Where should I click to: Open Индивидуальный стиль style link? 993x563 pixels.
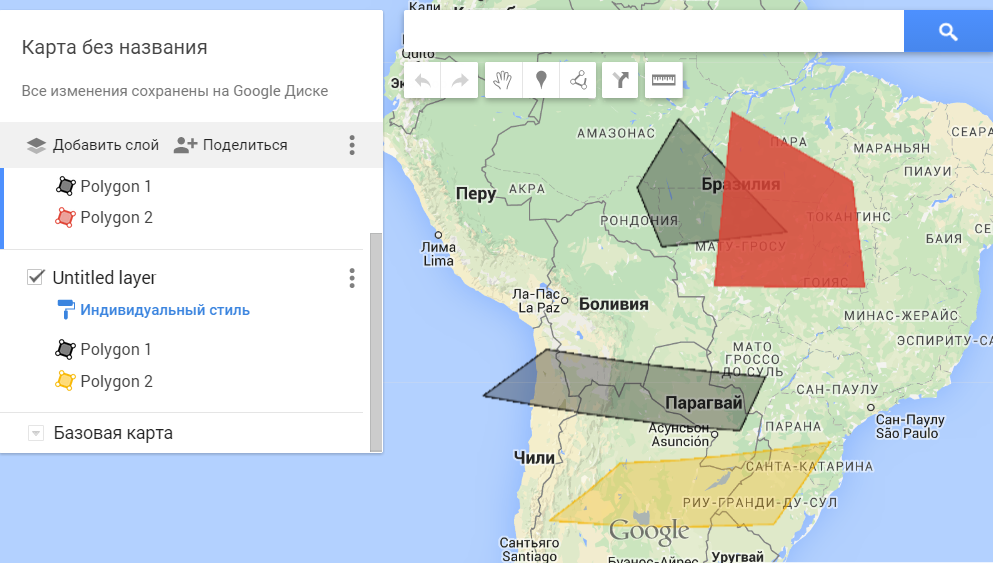tap(165, 310)
